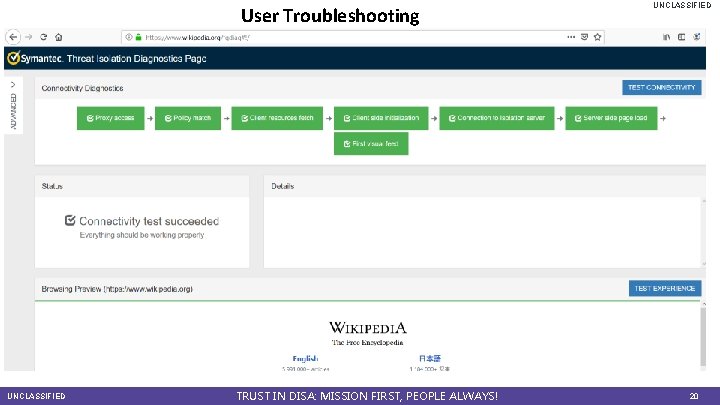The height and width of the screenshot is (405, 720).
Task: Toggle the browser sidebar icon
Action: click(681, 37)
